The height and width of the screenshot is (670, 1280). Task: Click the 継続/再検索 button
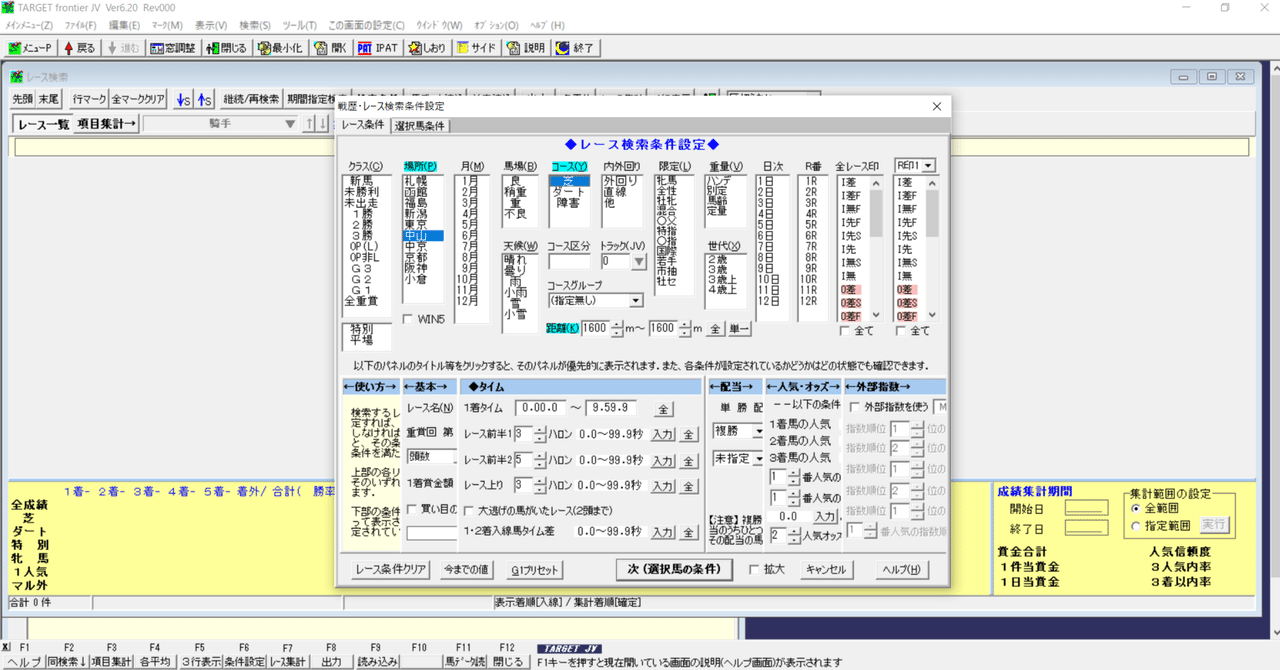coord(251,99)
